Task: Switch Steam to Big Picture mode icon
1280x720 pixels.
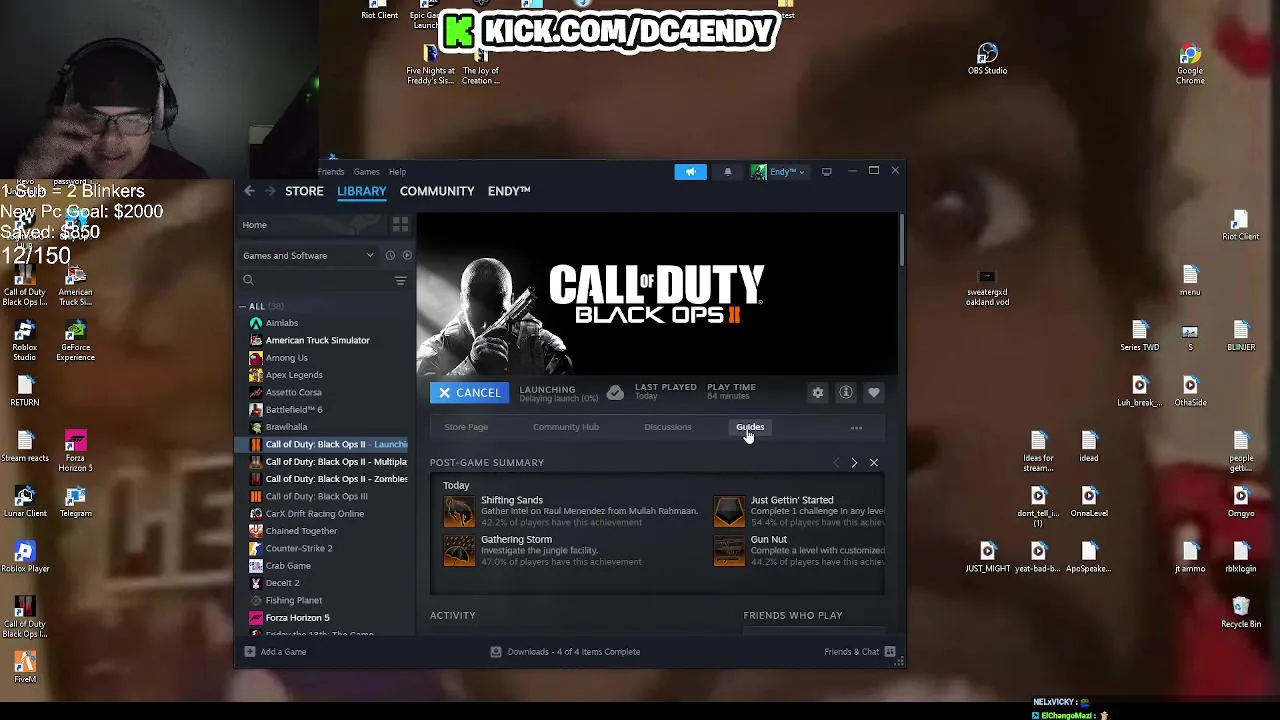Action: point(826,172)
